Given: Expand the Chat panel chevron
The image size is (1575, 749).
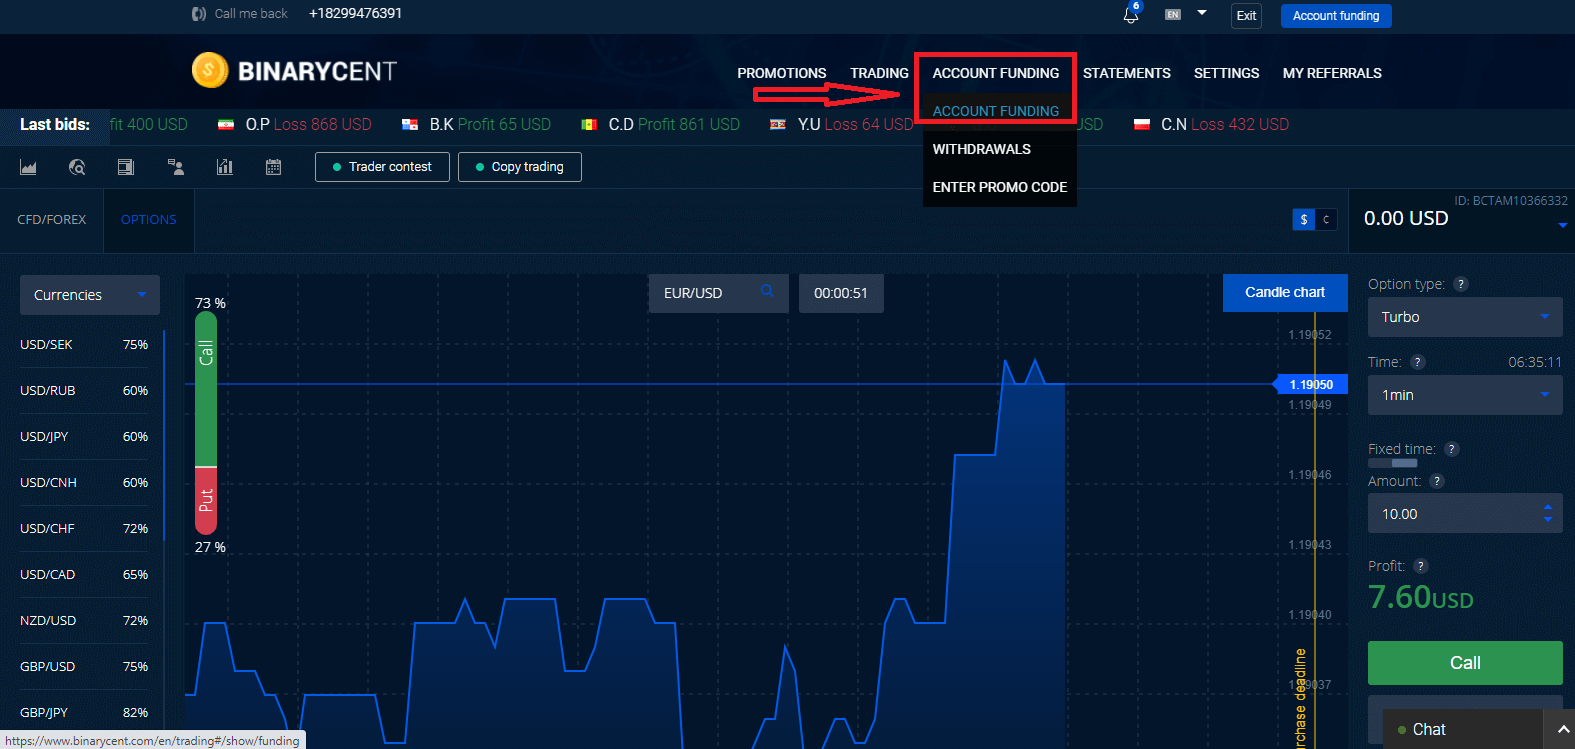Looking at the screenshot, I should [x=1564, y=730].
